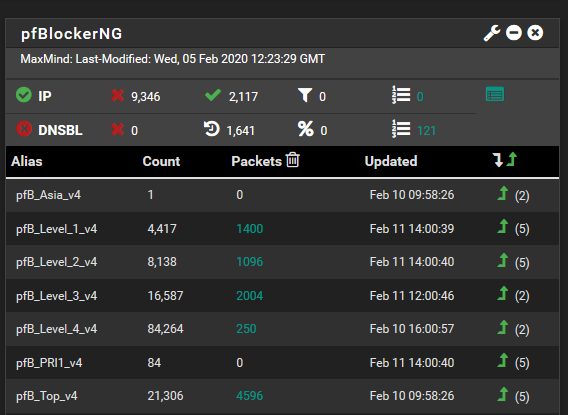The width and height of the screenshot is (568, 415).
Task: Click the DNSBL percent icon
Action: [305, 129]
